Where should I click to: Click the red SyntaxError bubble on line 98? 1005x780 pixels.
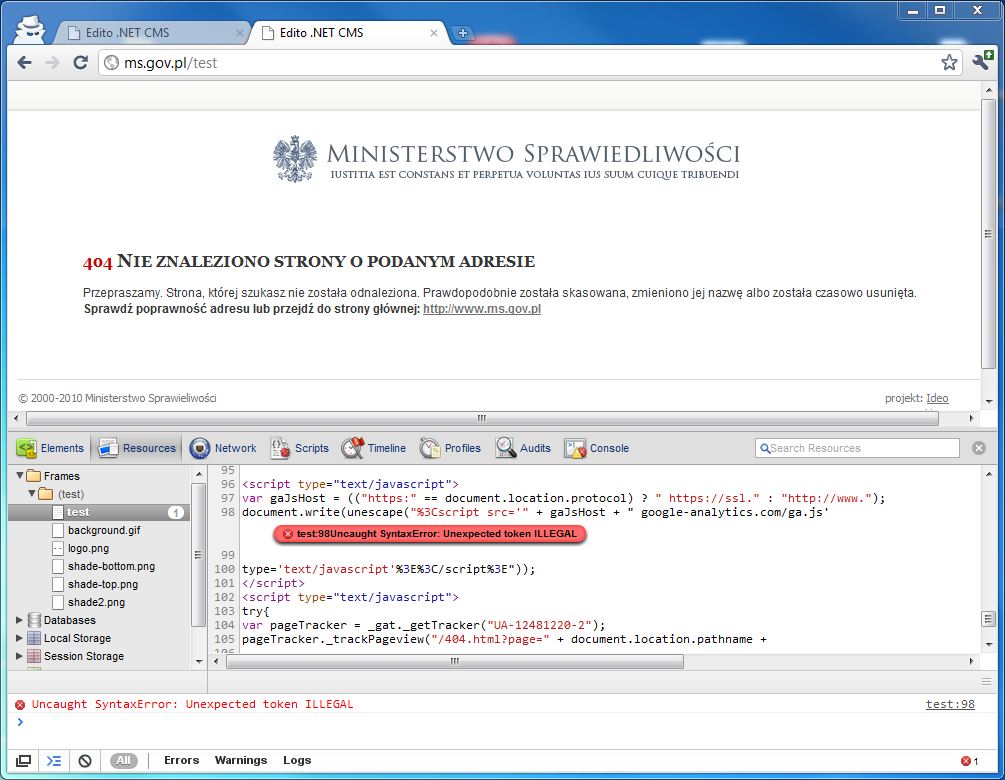(429, 534)
